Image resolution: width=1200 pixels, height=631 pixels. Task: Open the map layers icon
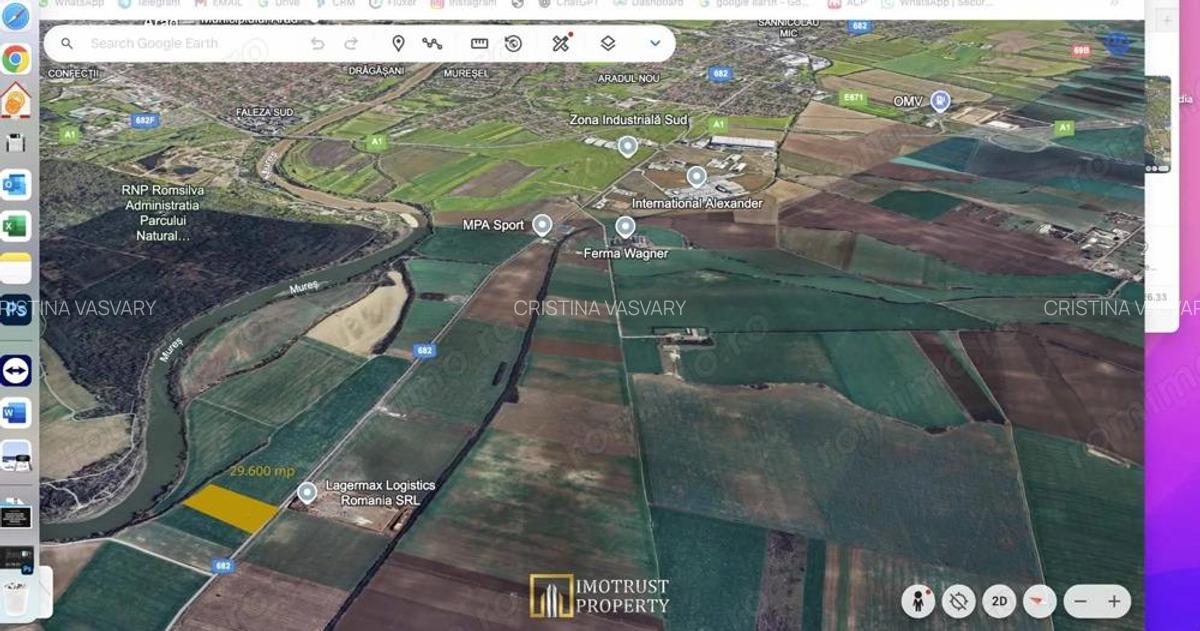tap(608, 43)
